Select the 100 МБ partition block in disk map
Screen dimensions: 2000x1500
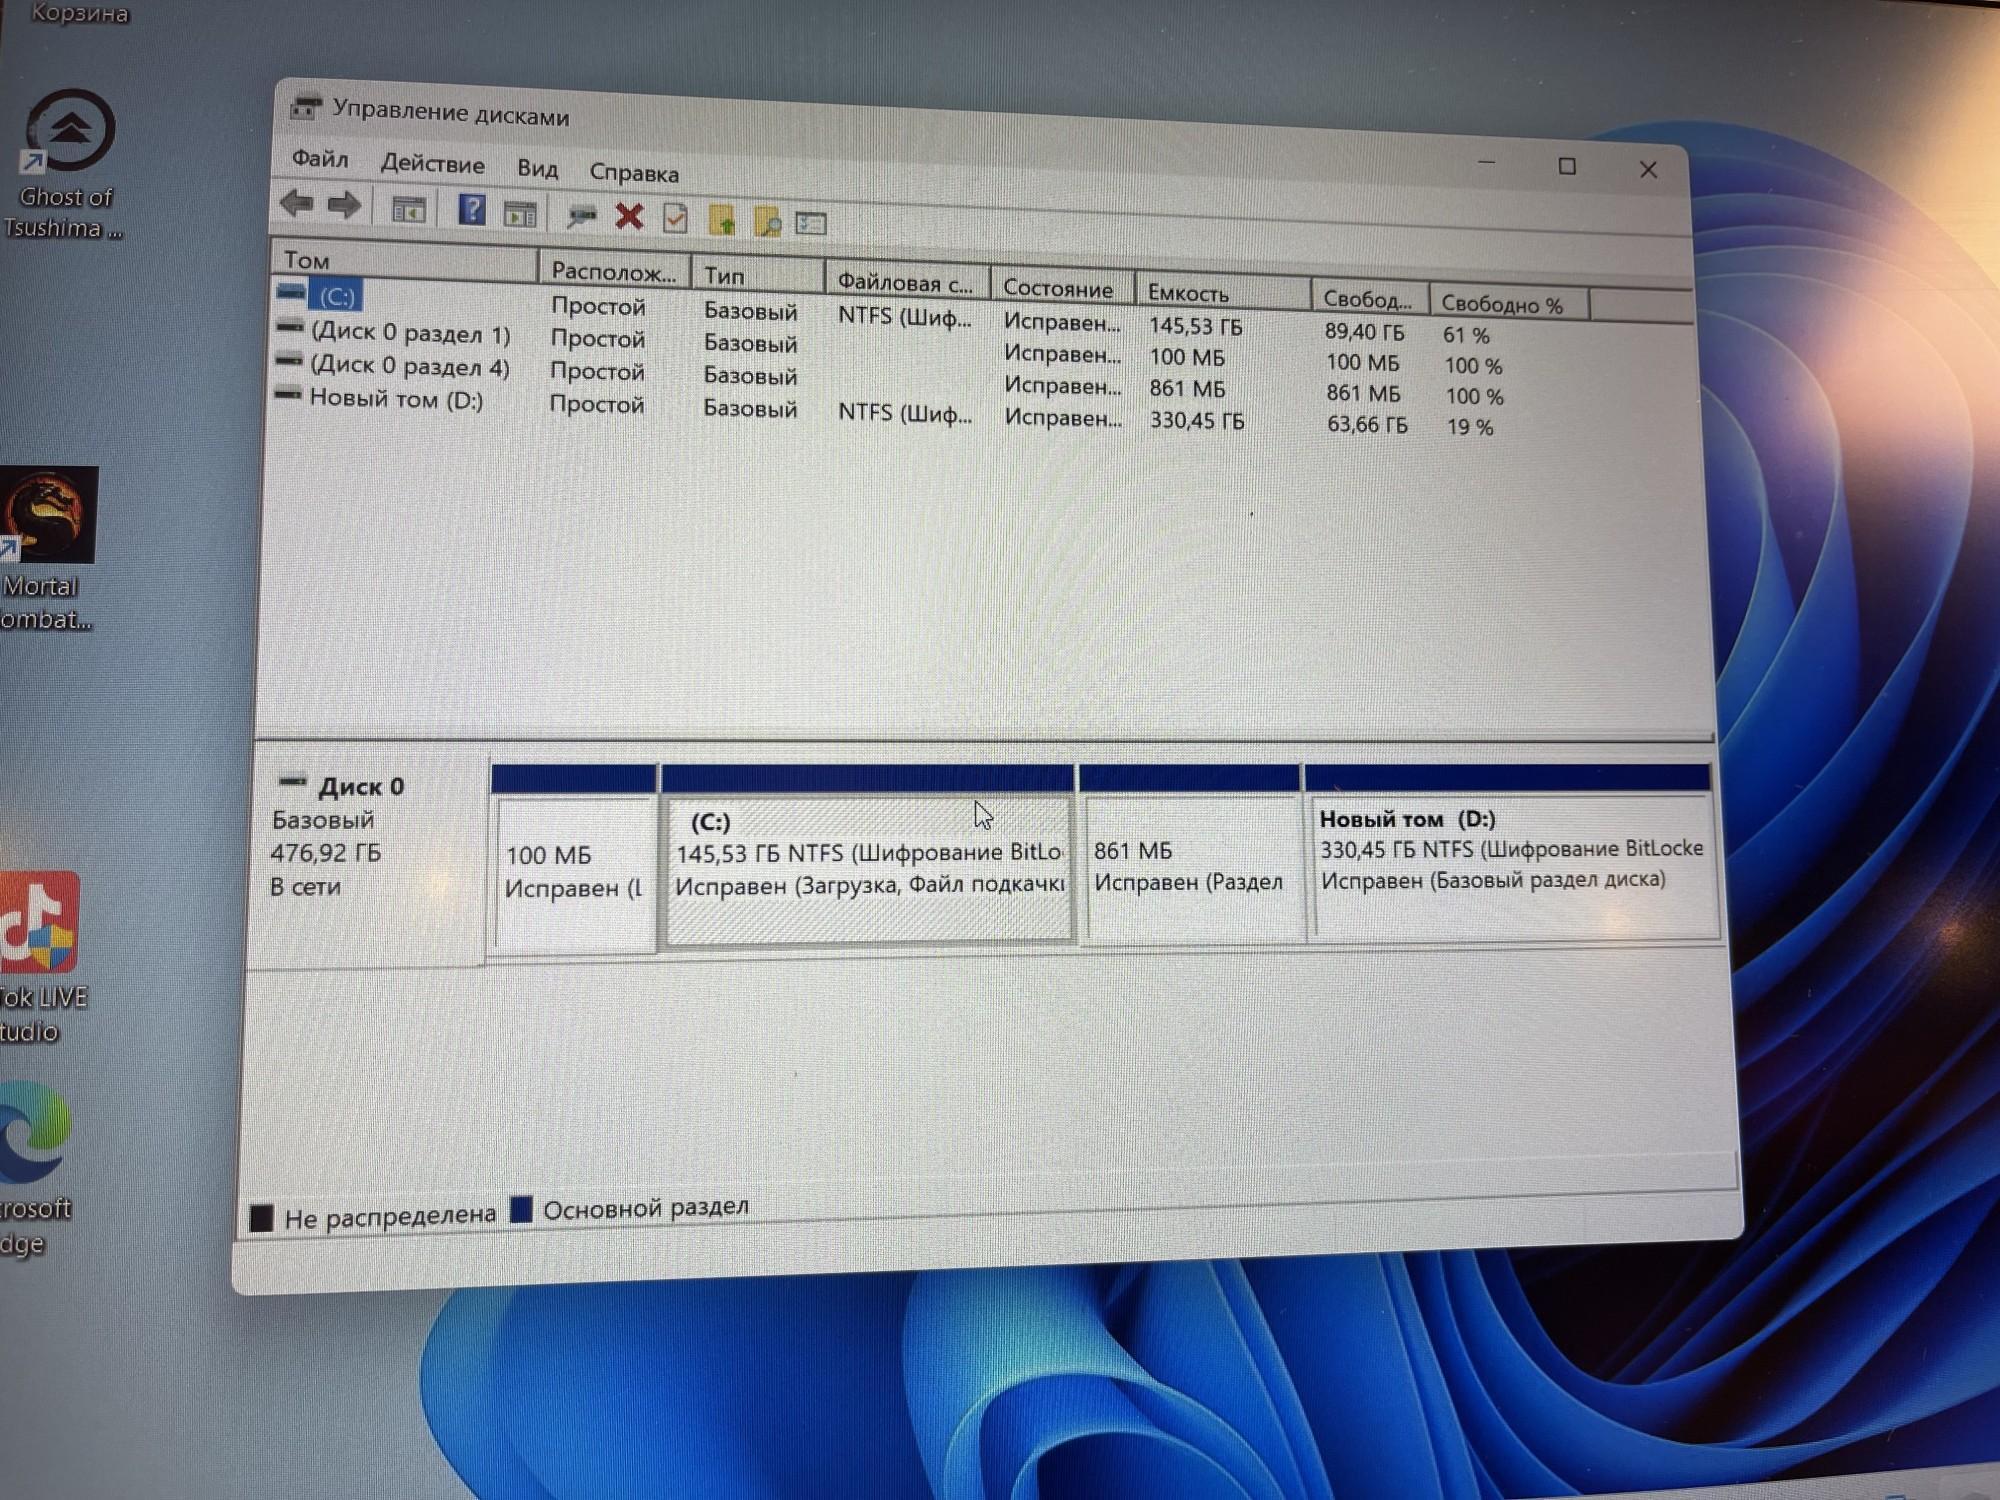coord(574,858)
